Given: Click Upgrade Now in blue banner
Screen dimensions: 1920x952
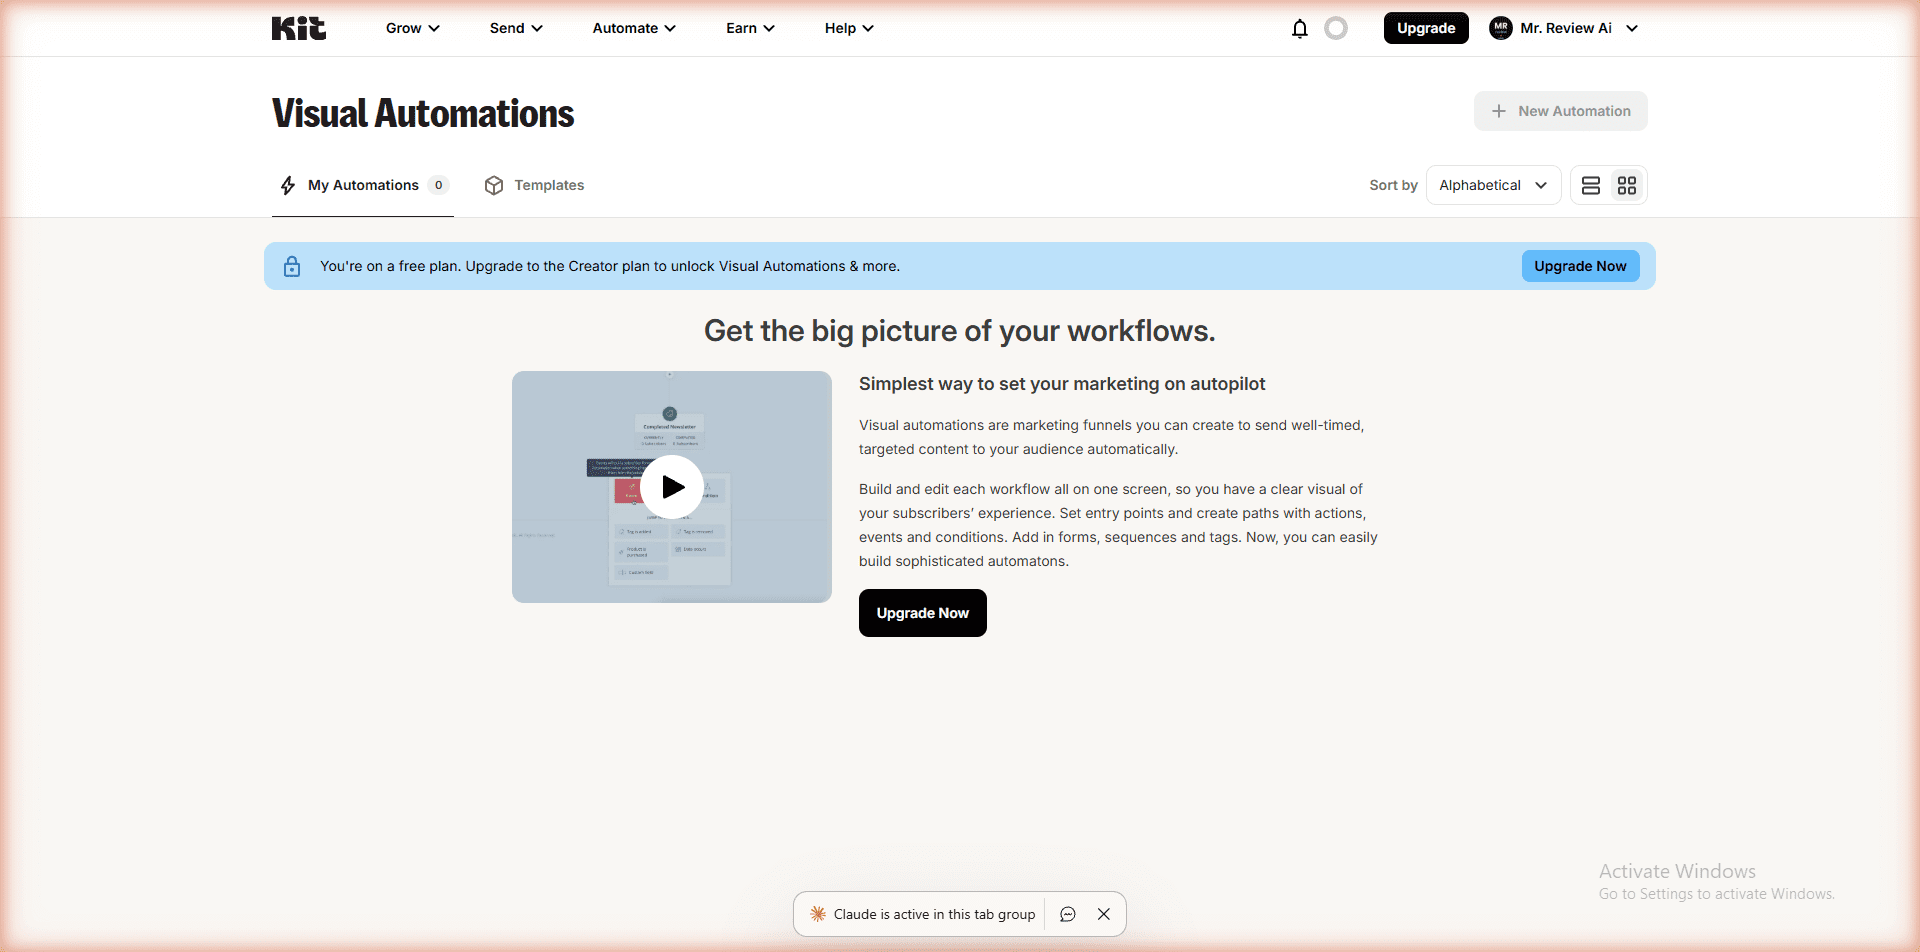Looking at the screenshot, I should (x=1580, y=266).
